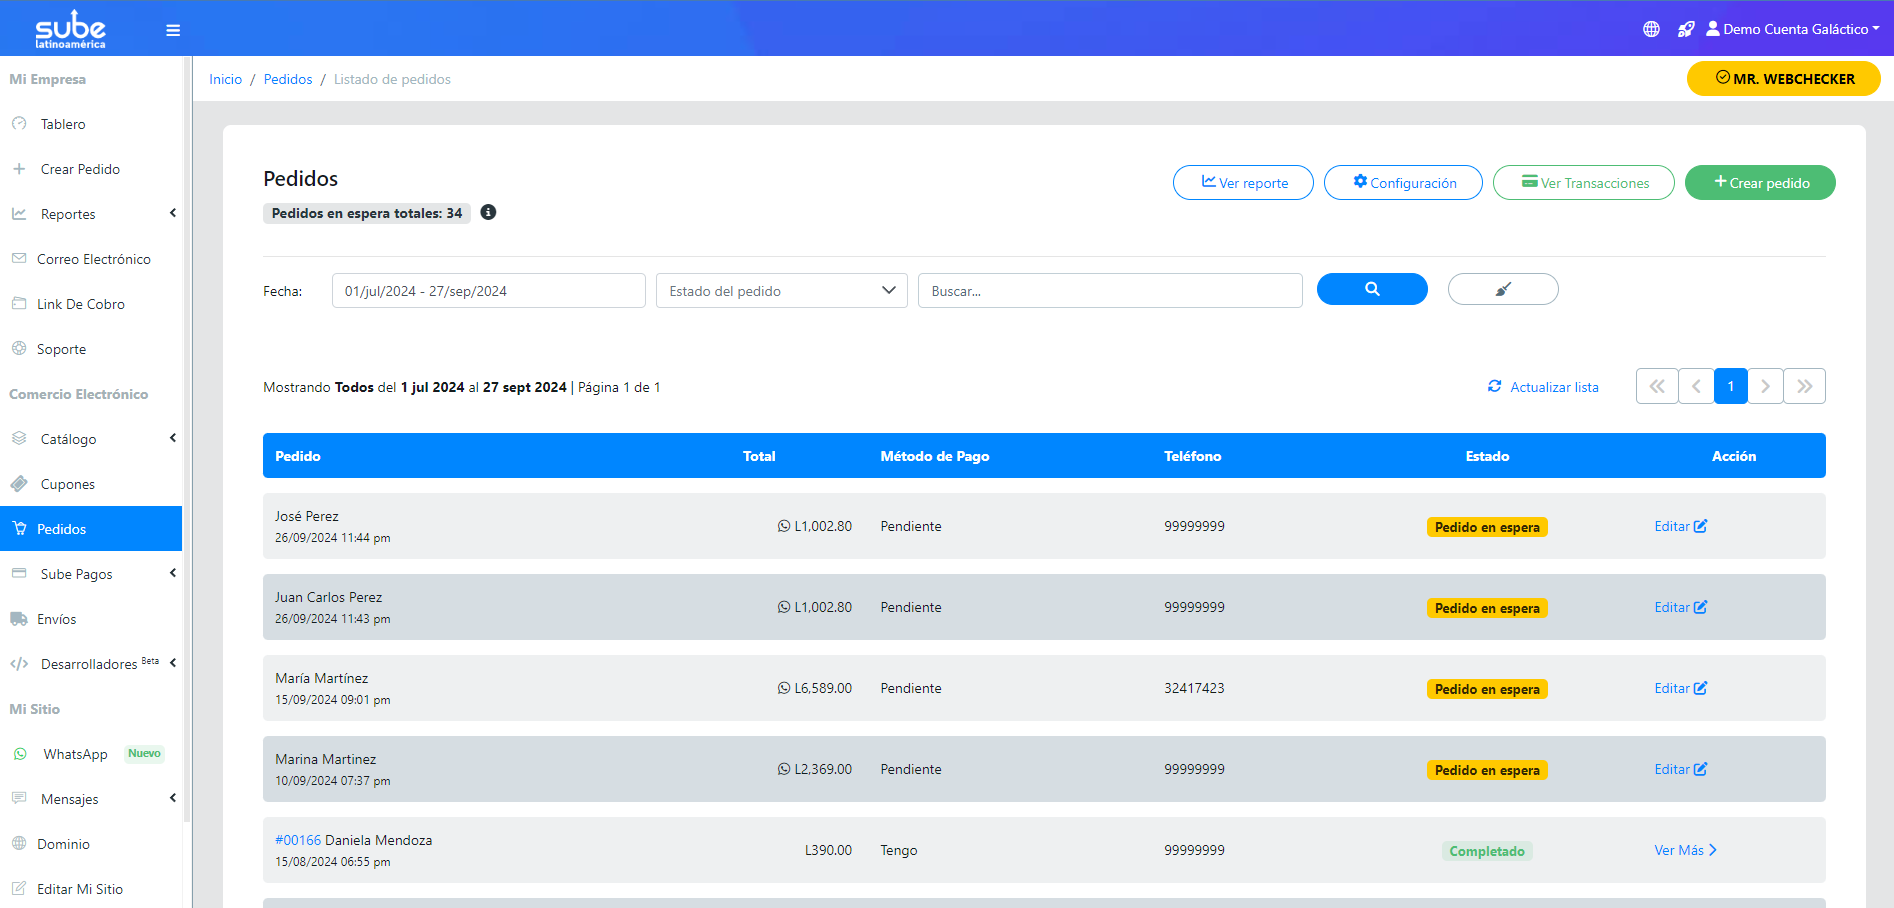The height and width of the screenshot is (908, 1894).
Task: Go to previous page arrow
Action: coord(1696,386)
